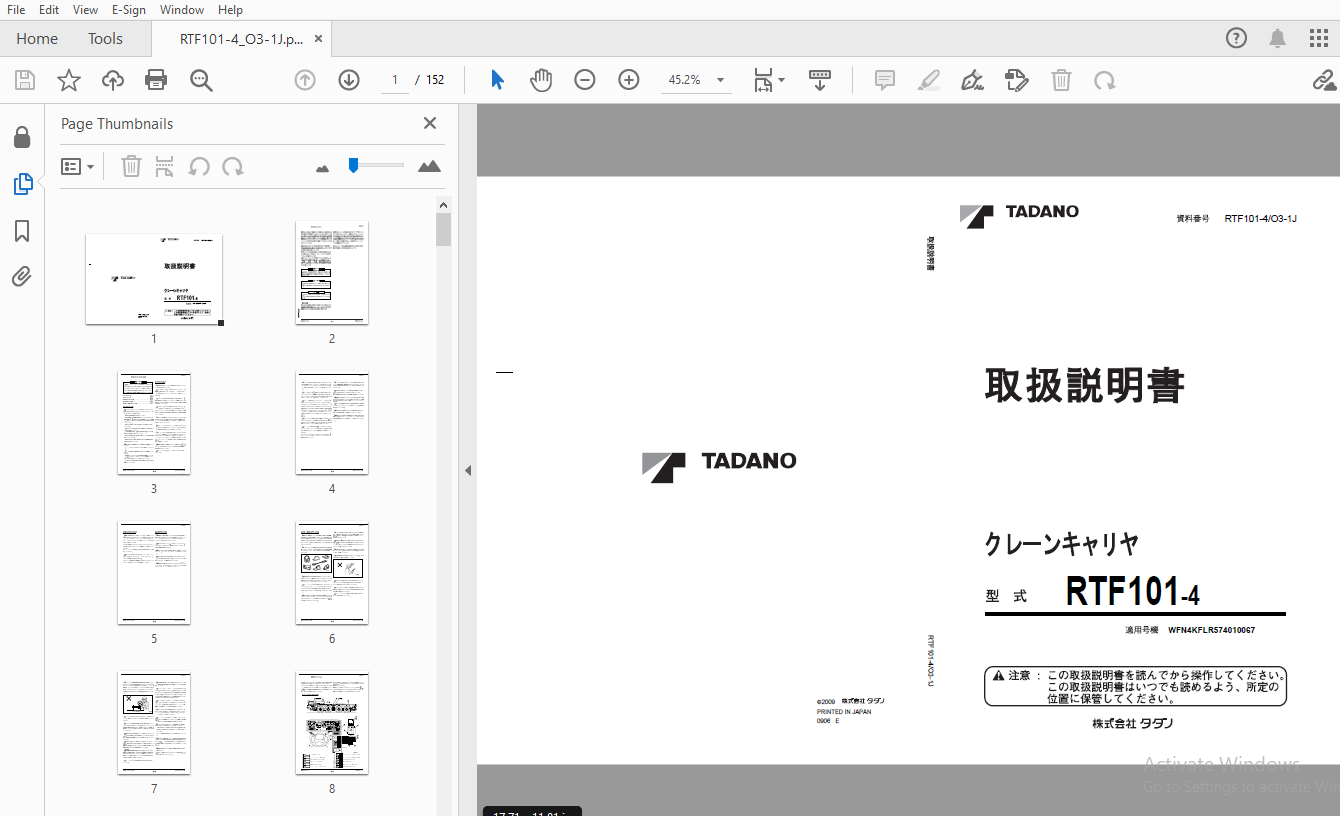Rotate pages clockwise in thumbnails panel

(x=233, y=166)
